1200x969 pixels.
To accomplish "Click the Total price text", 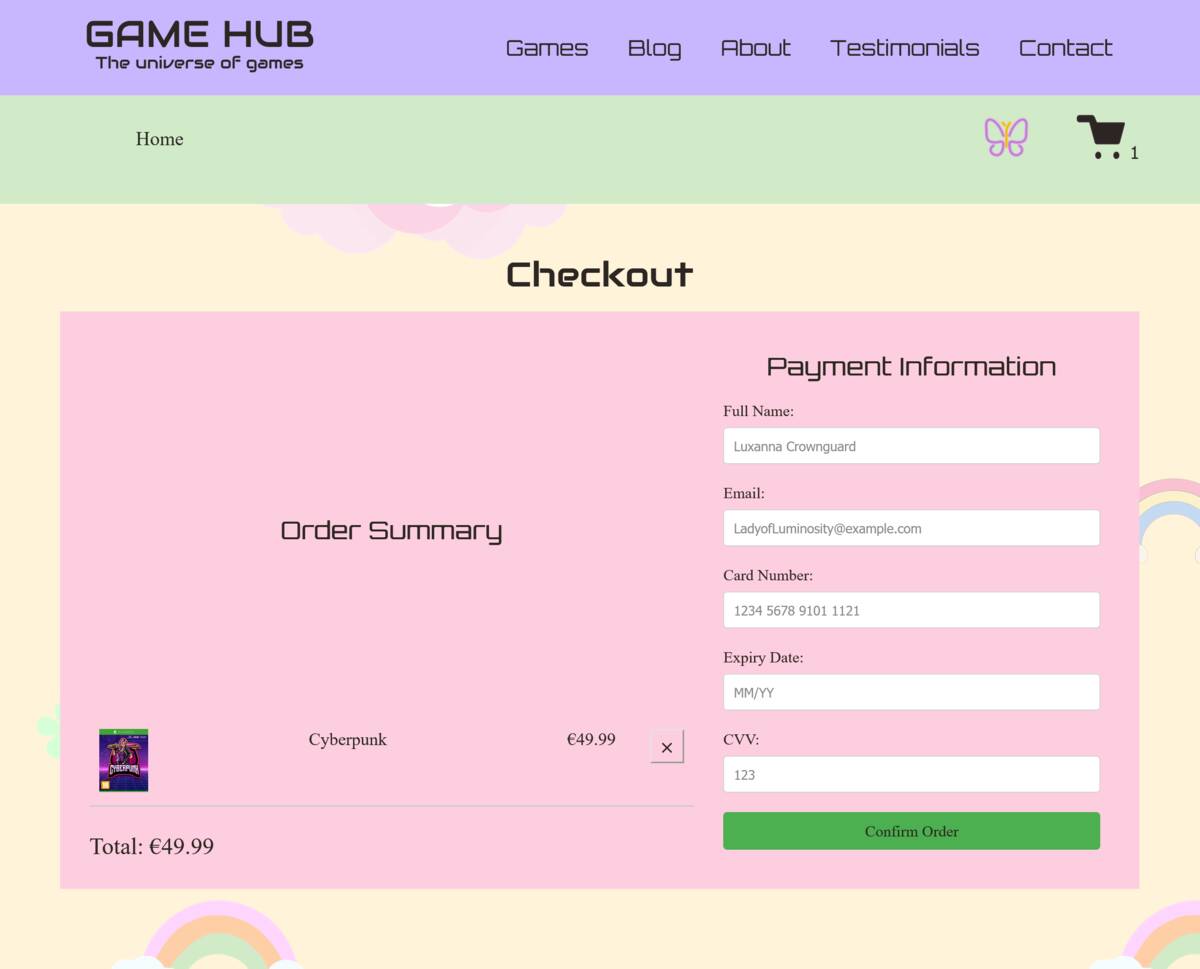I will (151, 846).
